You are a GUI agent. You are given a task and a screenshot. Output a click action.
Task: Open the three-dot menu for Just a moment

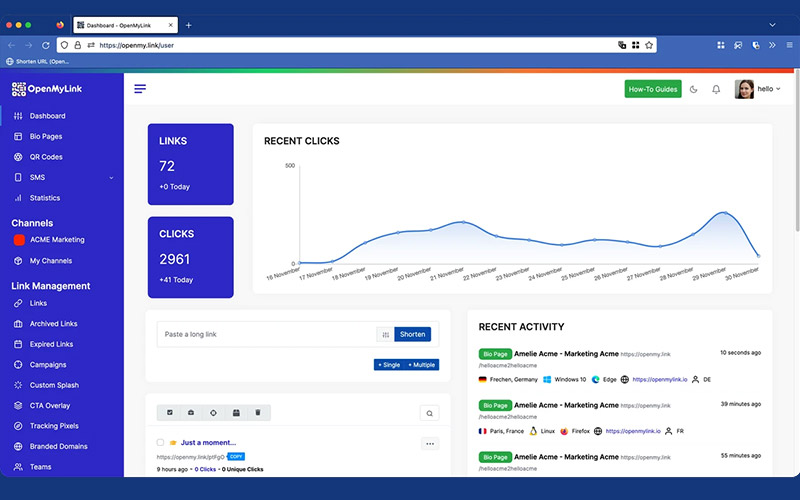tap(430, 444)
